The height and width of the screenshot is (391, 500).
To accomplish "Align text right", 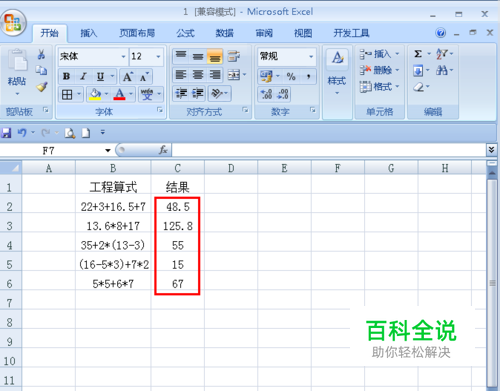I will pos(215,75).
